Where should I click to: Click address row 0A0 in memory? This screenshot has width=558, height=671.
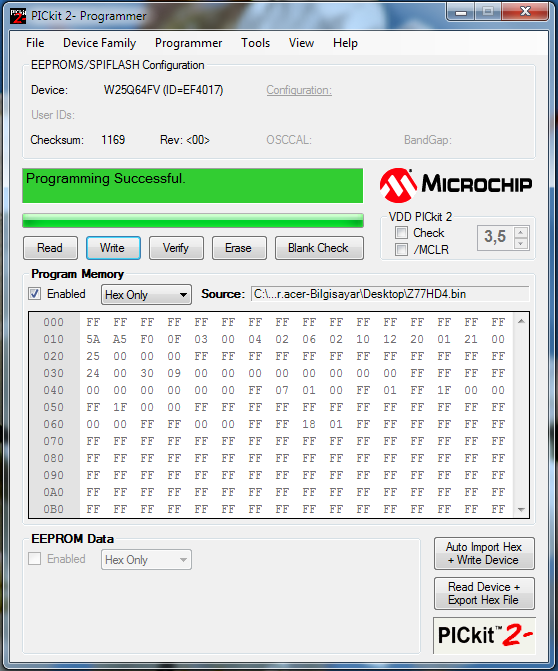53,493
